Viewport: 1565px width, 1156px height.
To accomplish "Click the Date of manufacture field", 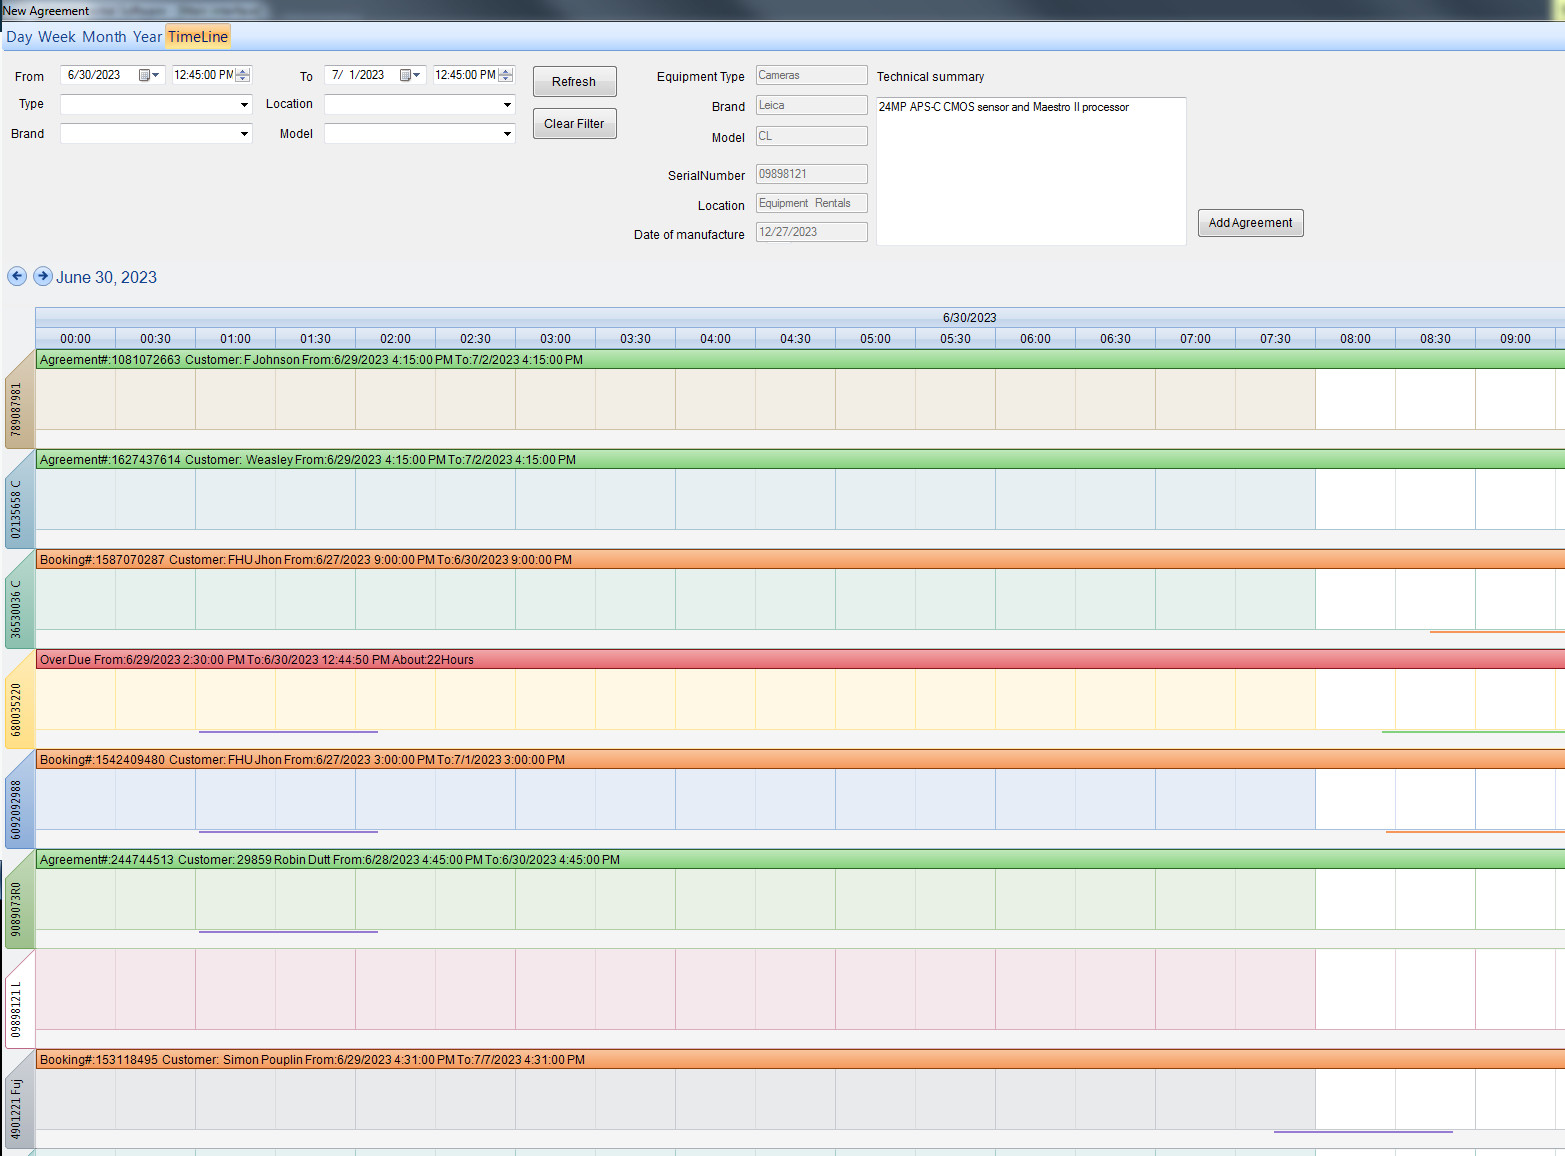I will coord(812,232).
